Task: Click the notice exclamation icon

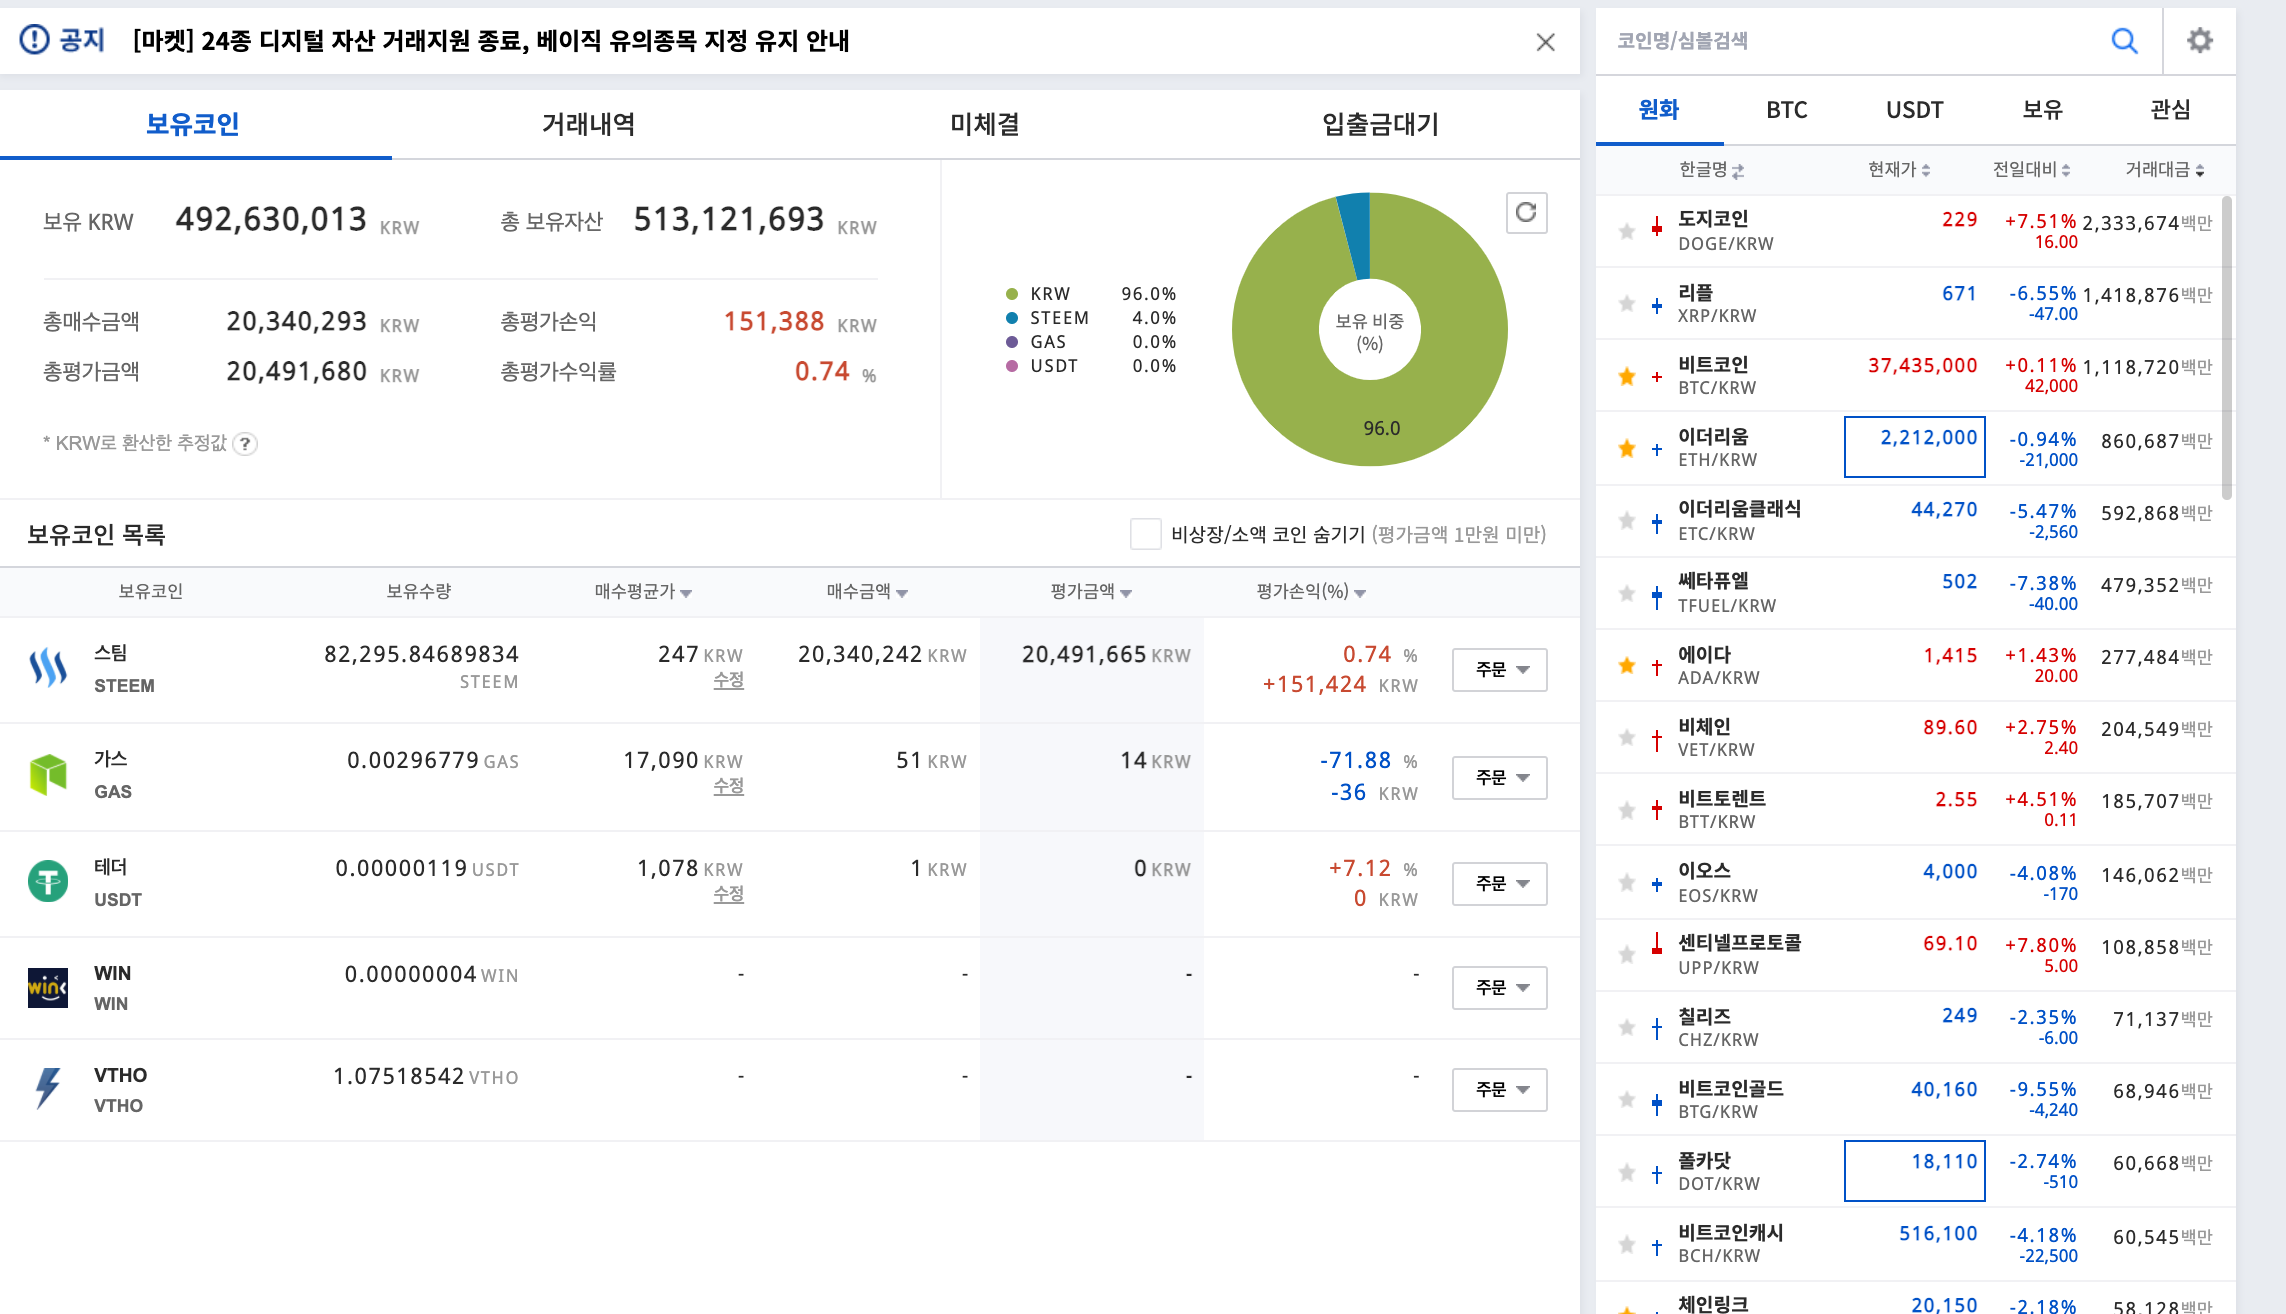Action: coord(34,40)
